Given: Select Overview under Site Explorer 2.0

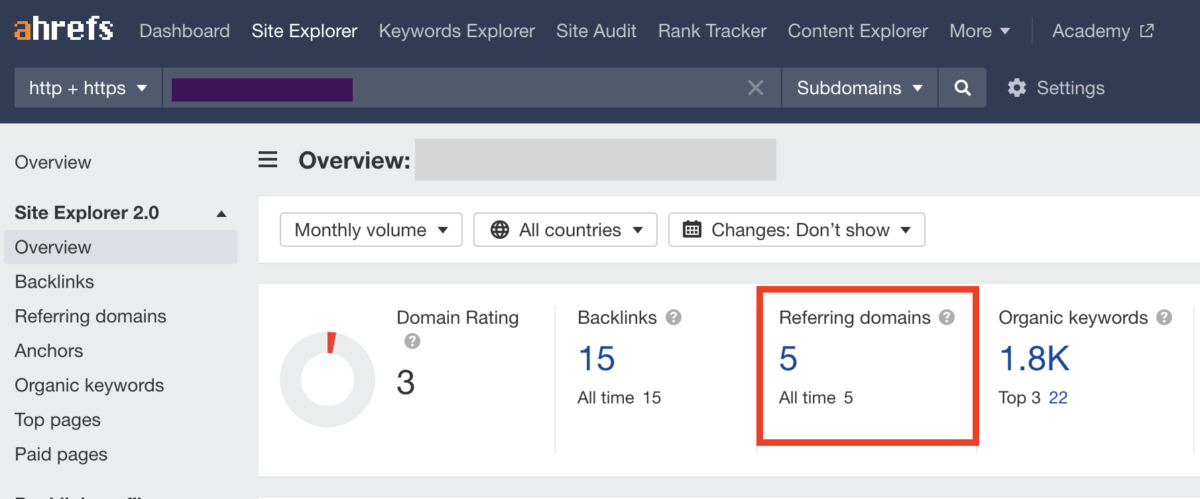Looking at the screenshot, I should pyautogui.click(x=120, y=247).
